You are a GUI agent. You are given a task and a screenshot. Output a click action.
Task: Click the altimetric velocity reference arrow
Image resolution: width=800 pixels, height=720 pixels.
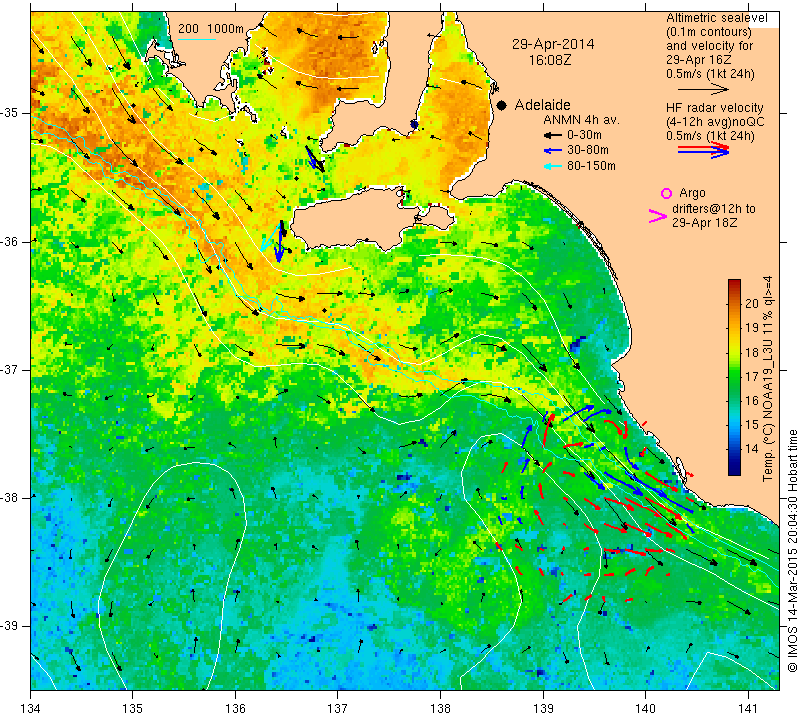[x=703, y=90]
